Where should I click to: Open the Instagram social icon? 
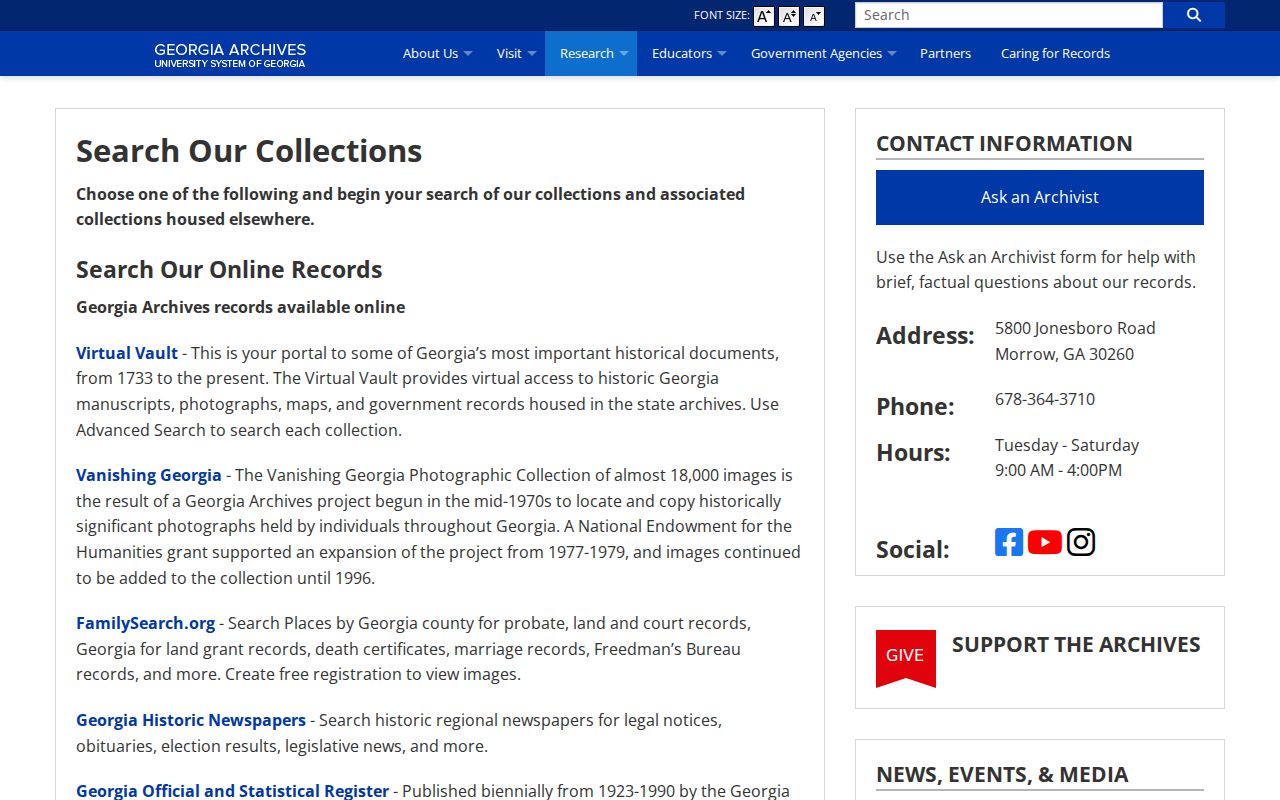(1081, 542)
